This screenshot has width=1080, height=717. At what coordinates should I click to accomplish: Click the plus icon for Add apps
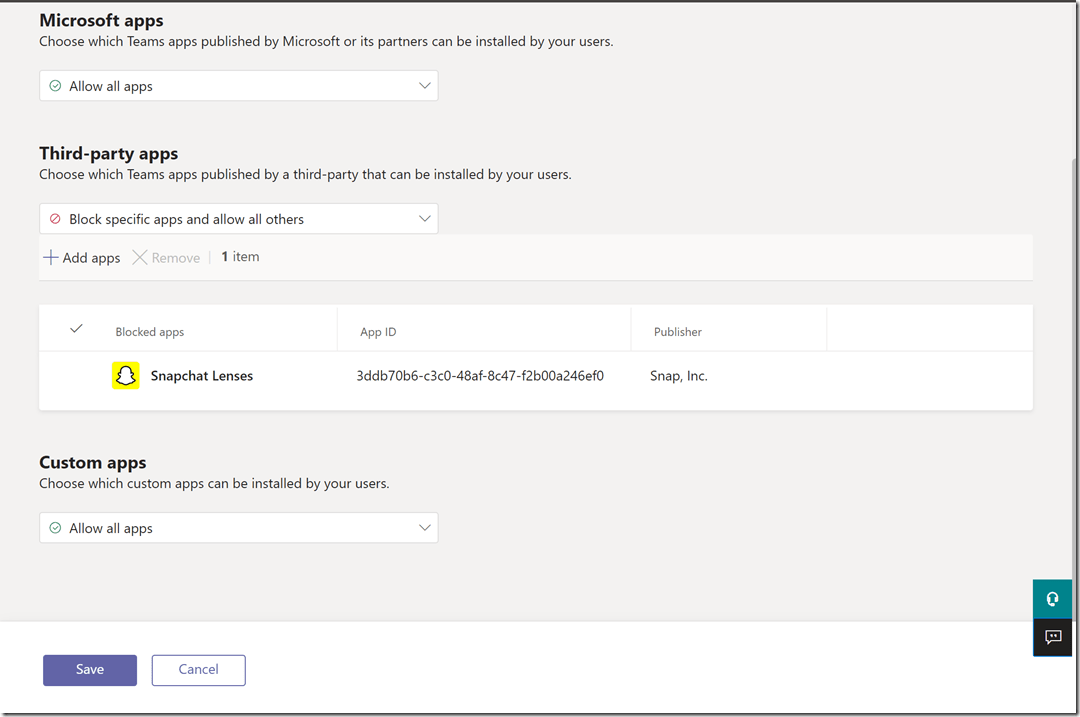(51, 257)
